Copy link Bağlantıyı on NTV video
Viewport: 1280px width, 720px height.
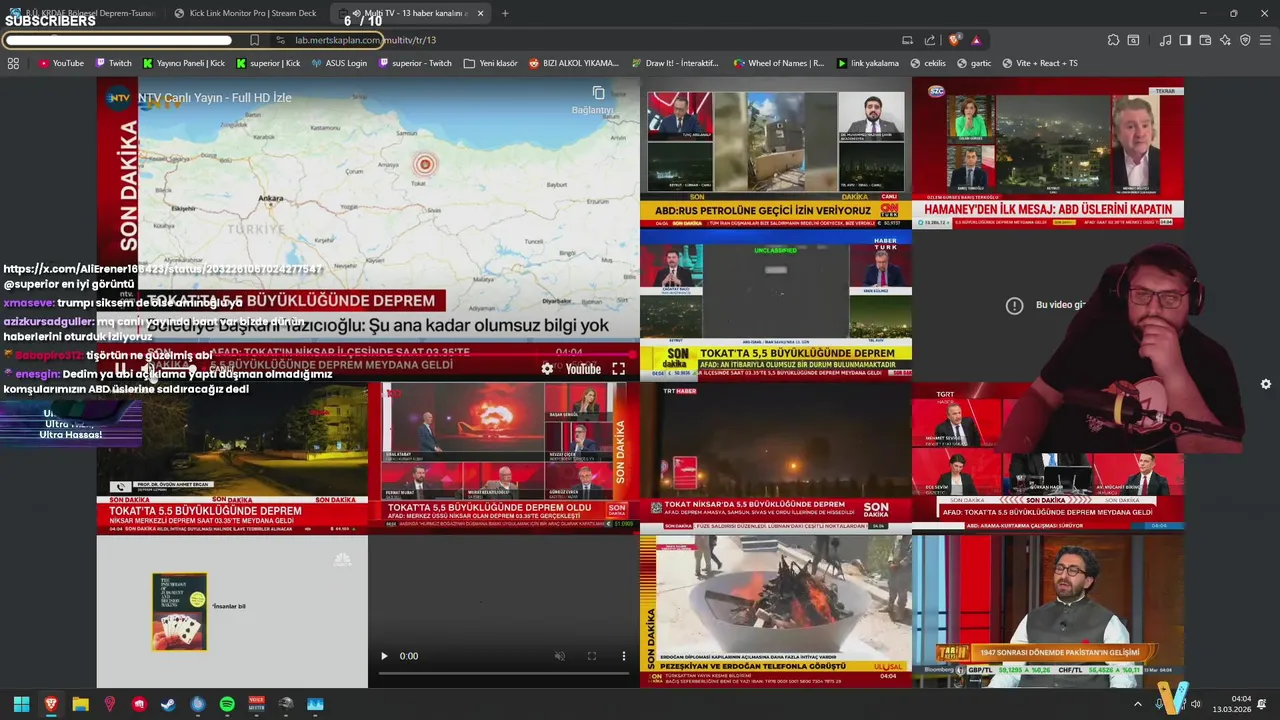pos(597,99)
